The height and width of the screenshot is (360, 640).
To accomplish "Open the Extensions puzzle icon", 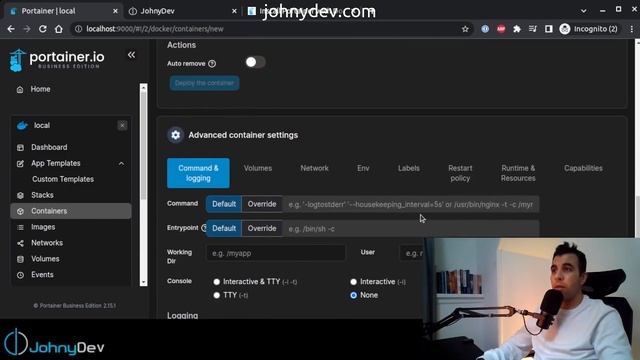I will [517, 29].
